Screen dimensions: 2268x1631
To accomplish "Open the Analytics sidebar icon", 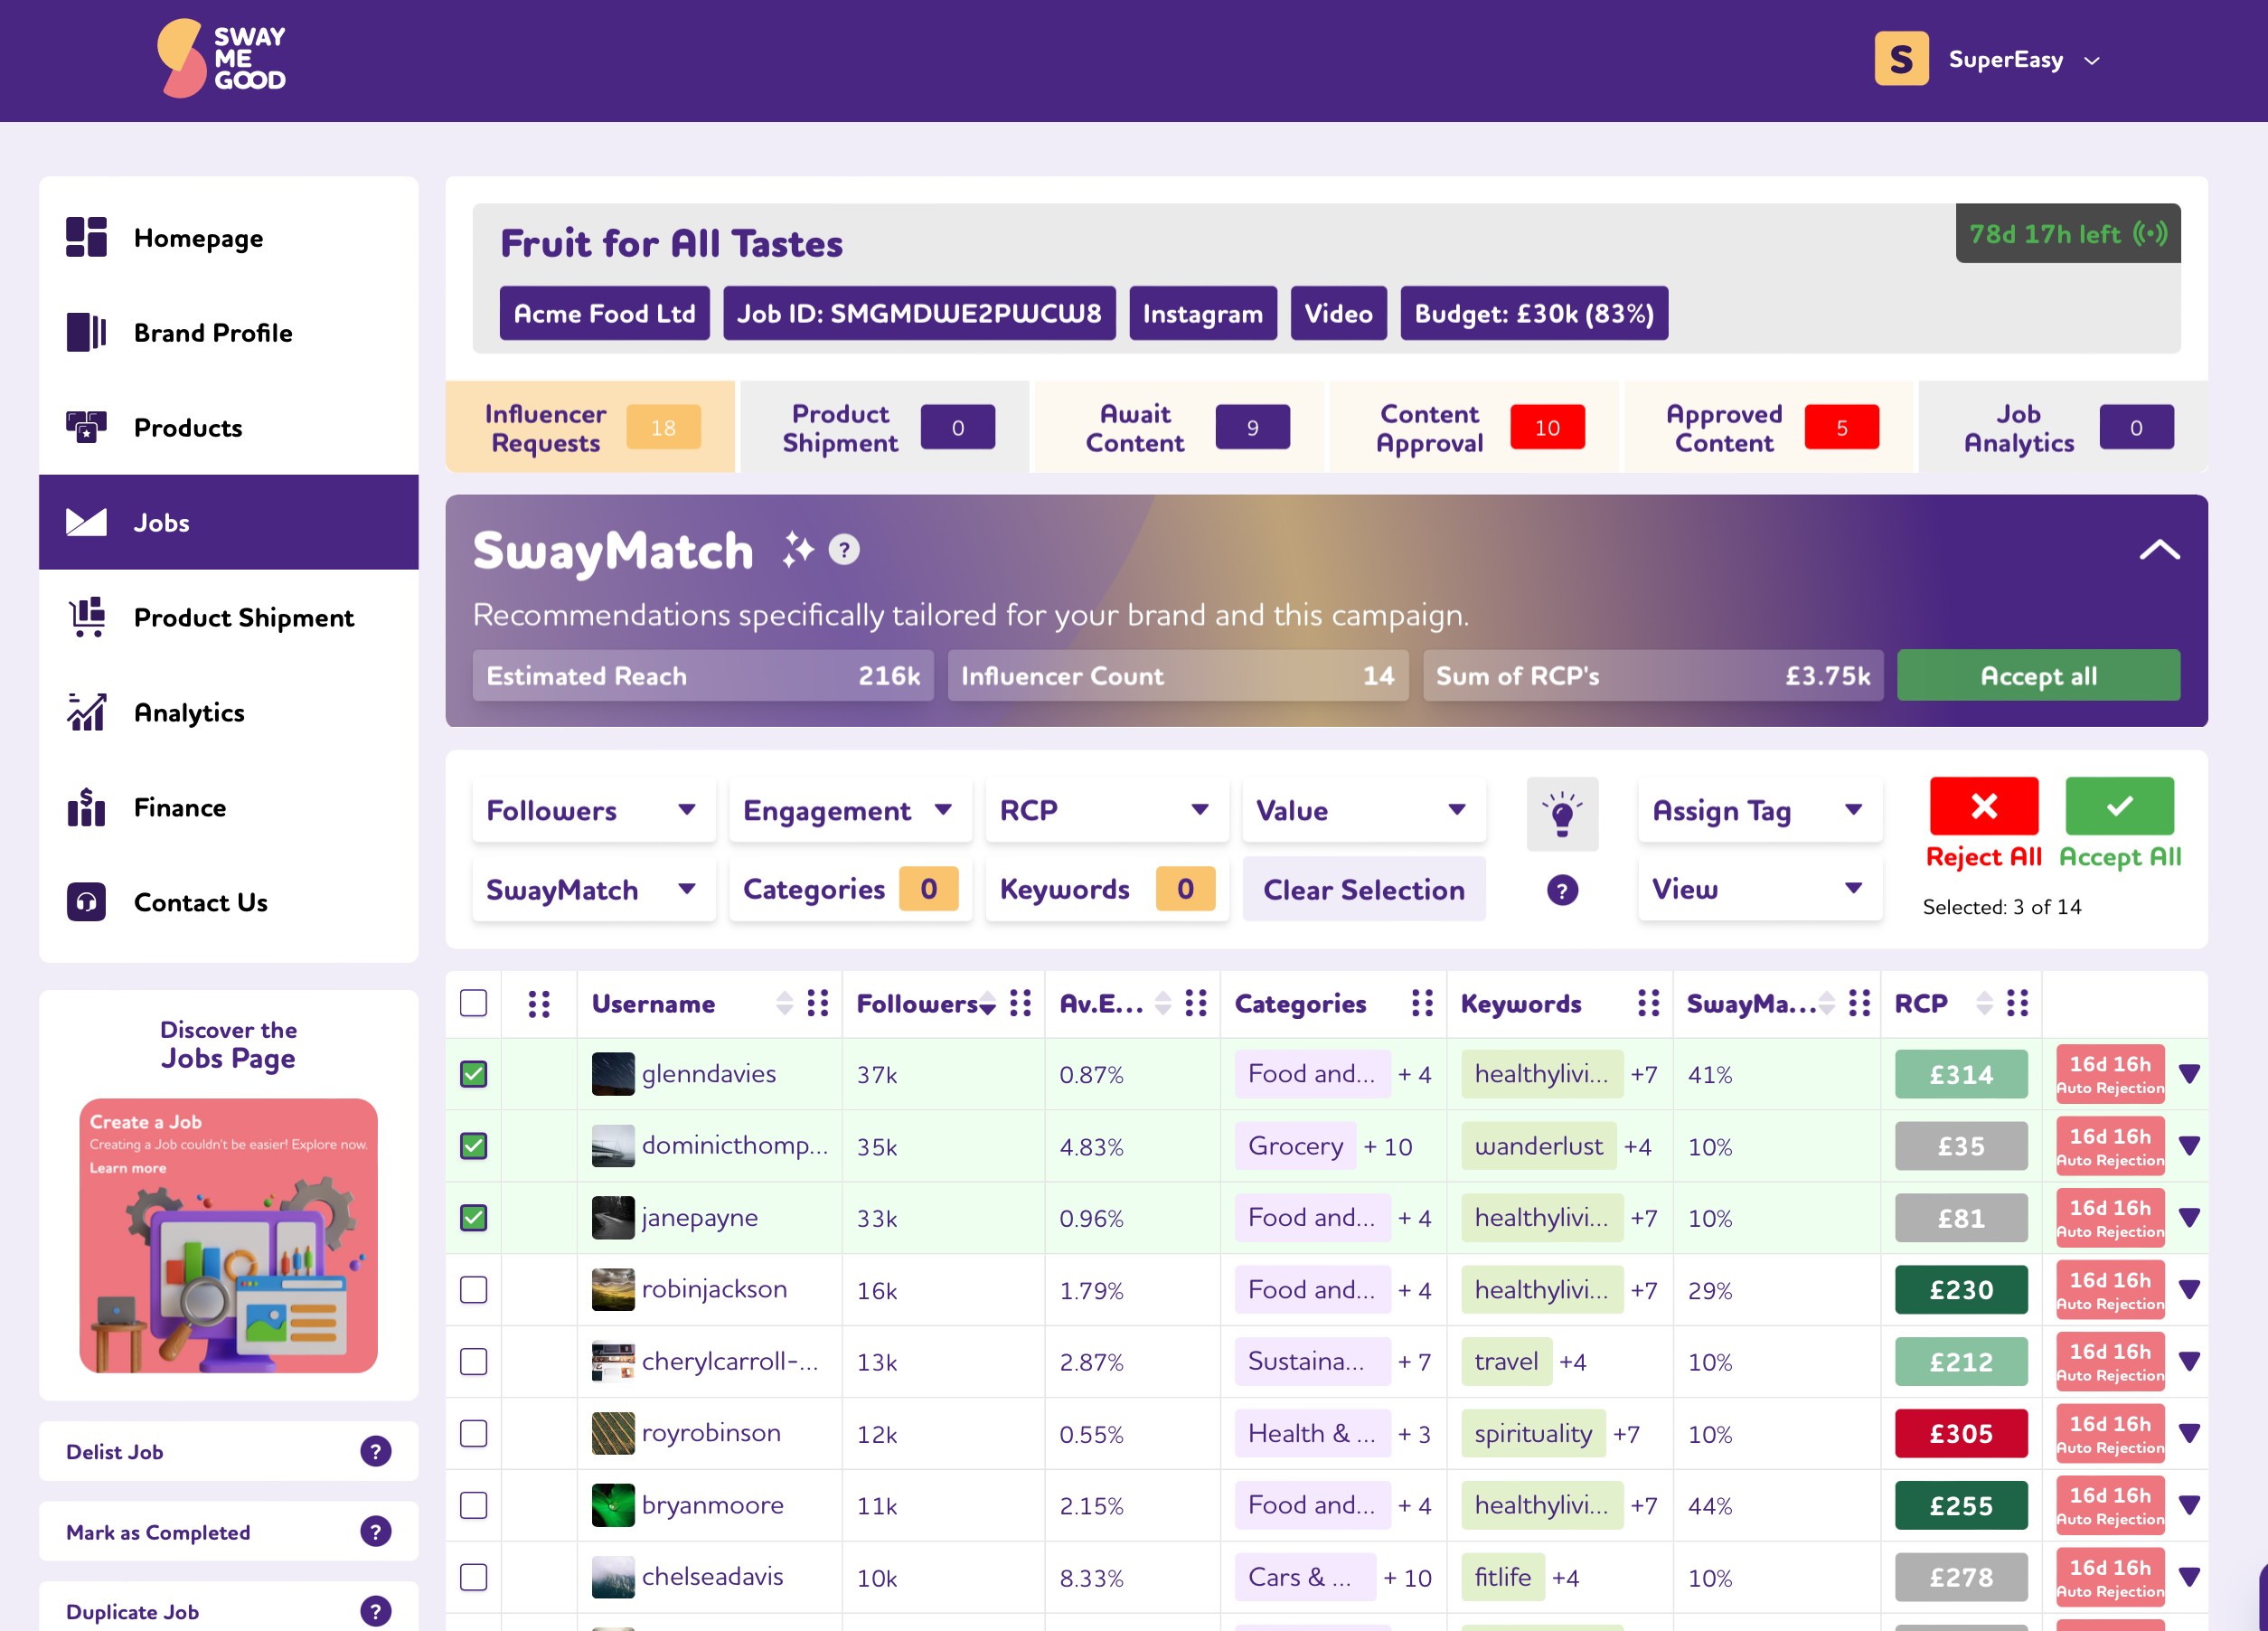I will (x=86, y=712).
